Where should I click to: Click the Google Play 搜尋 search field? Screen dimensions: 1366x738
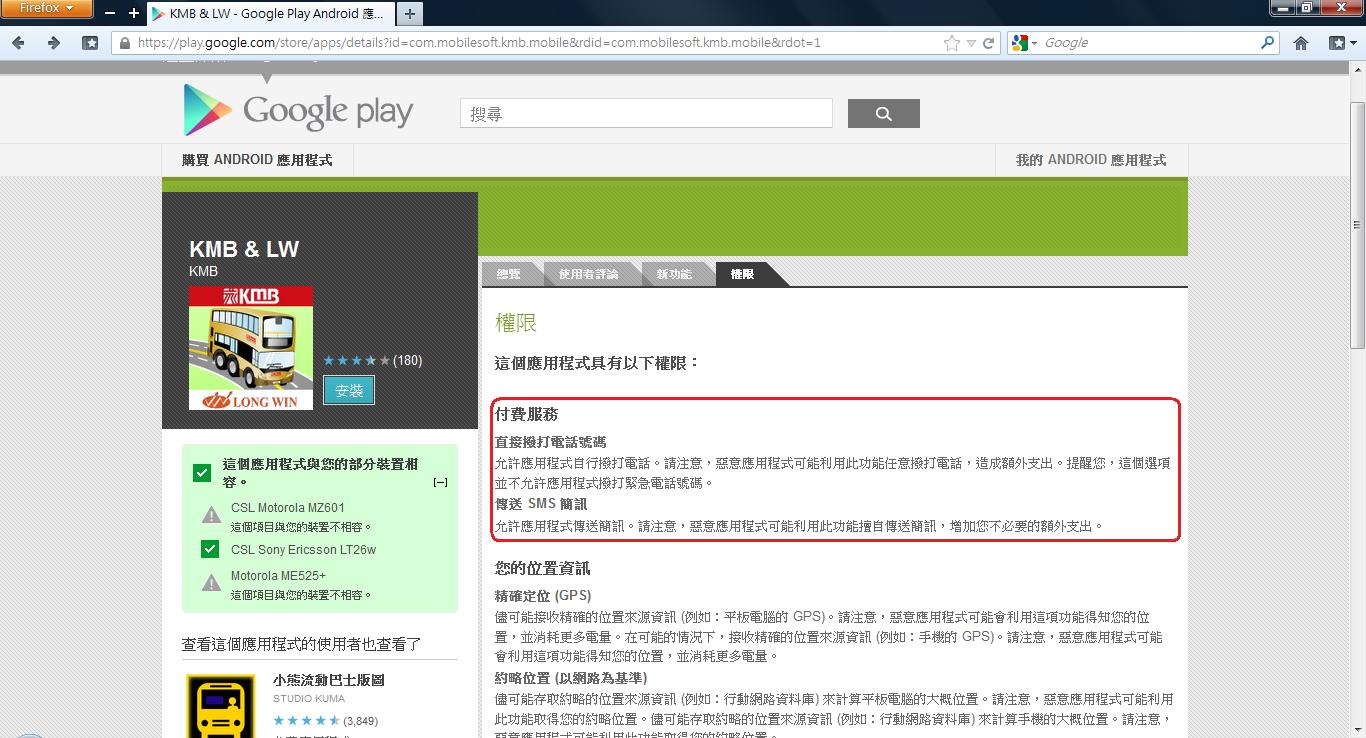646,114
